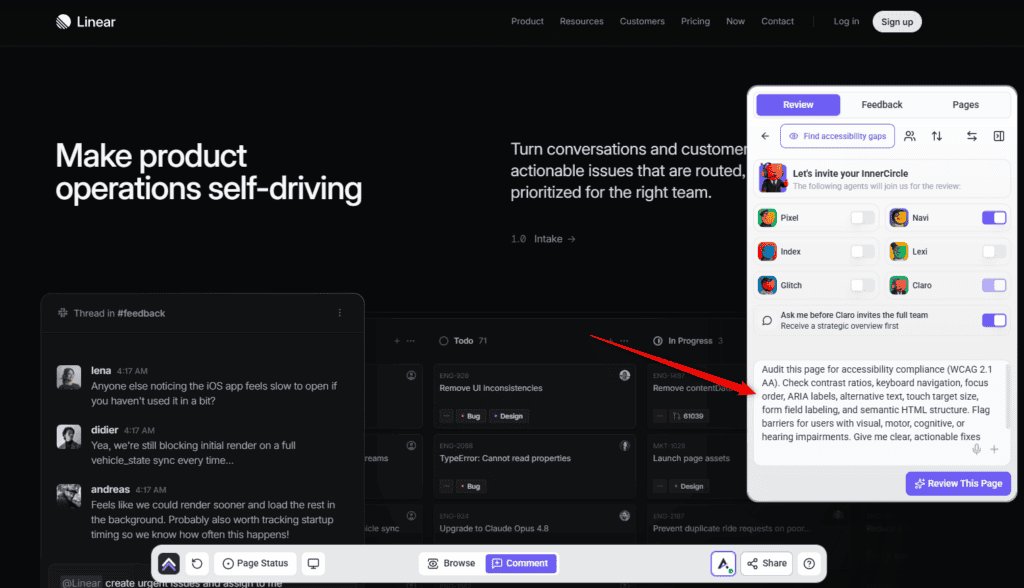The image size is (1024, 588).
Task: Switch to the Review tab
Action: tap(798, 105)
